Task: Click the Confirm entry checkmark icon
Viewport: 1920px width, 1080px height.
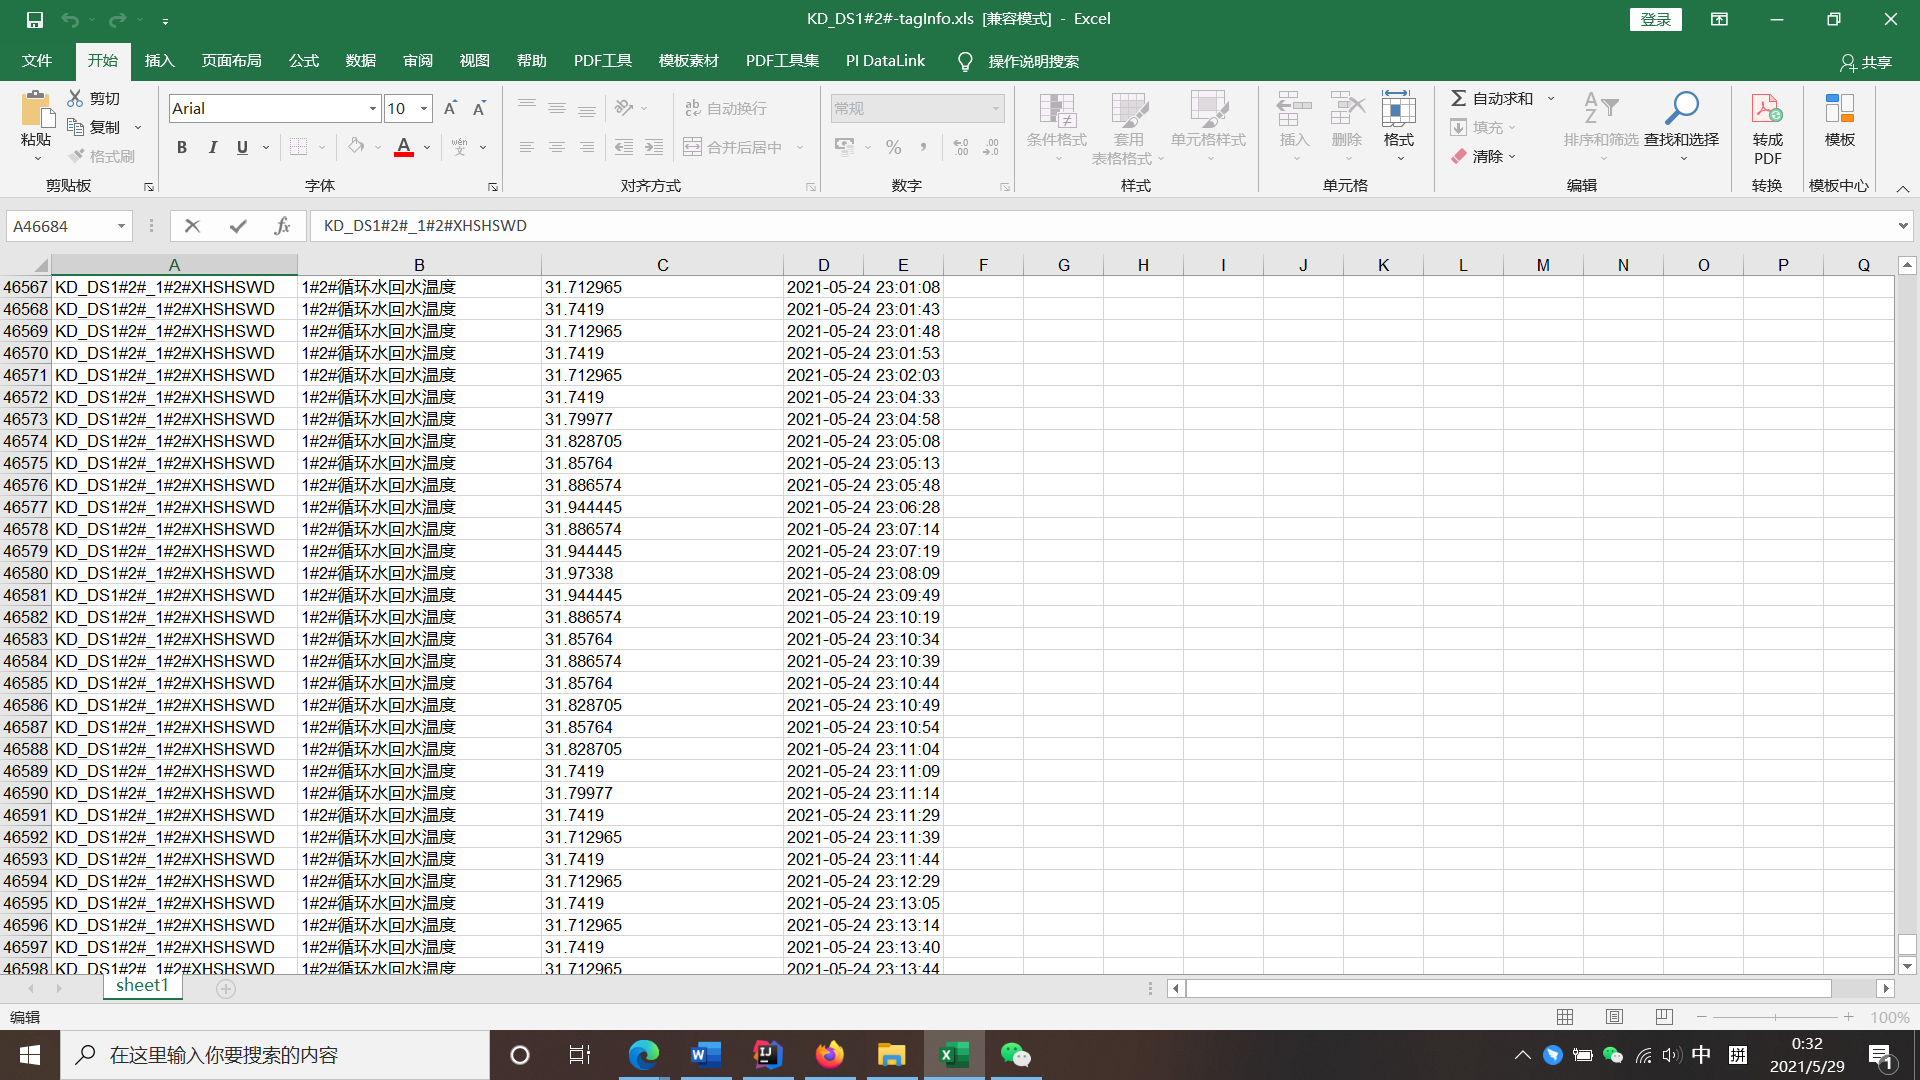Action: (238, 226)
